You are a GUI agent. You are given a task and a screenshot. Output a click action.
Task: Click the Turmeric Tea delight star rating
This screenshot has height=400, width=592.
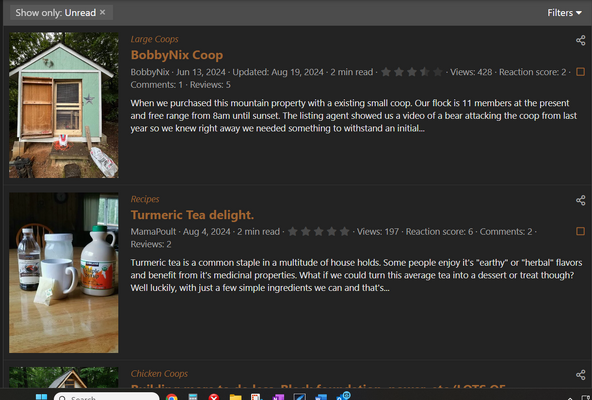319,231
